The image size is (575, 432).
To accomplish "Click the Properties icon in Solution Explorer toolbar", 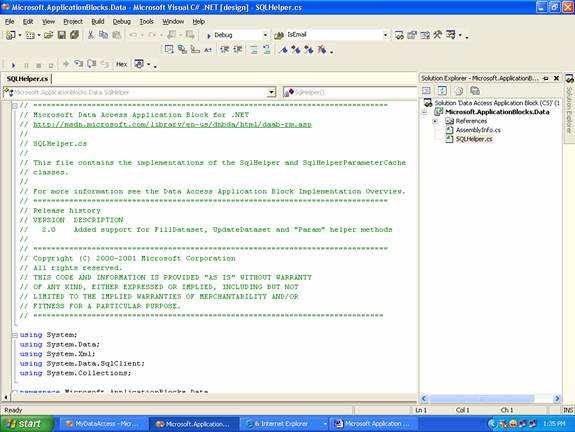I will point(475,91).
